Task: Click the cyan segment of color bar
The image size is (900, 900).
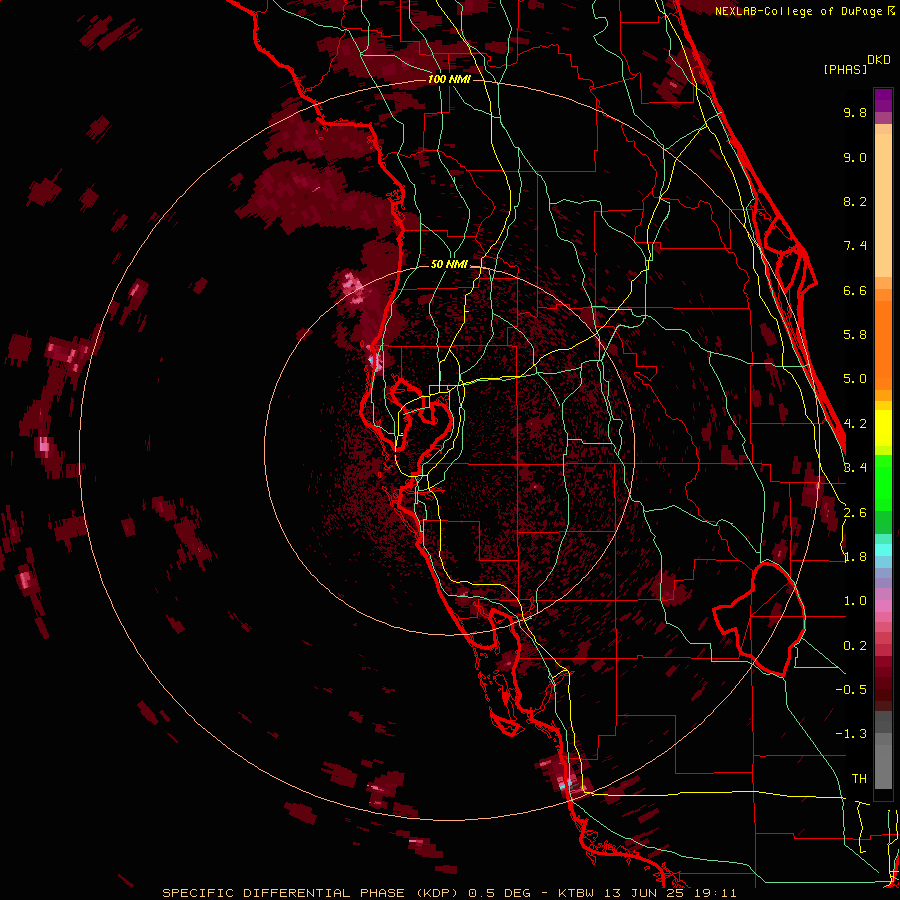Action: (883, 550)
